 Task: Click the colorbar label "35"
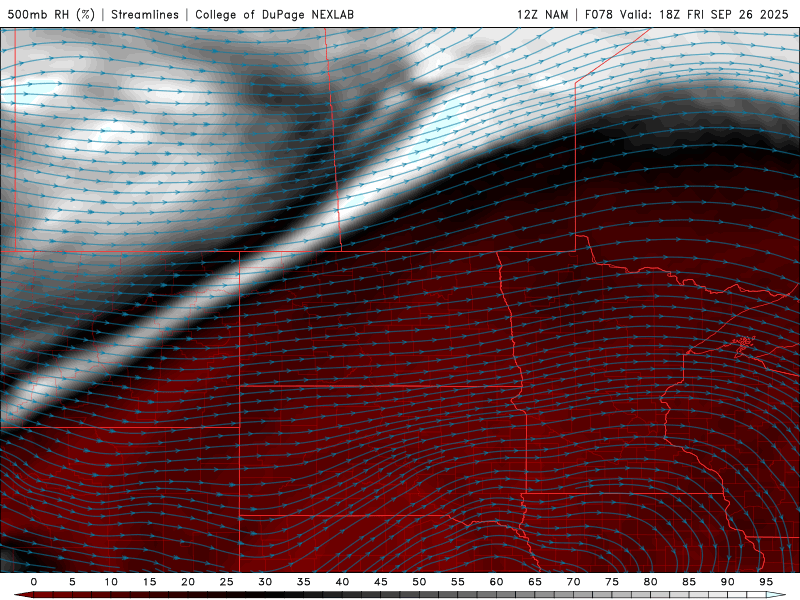(x=304, y=582)
